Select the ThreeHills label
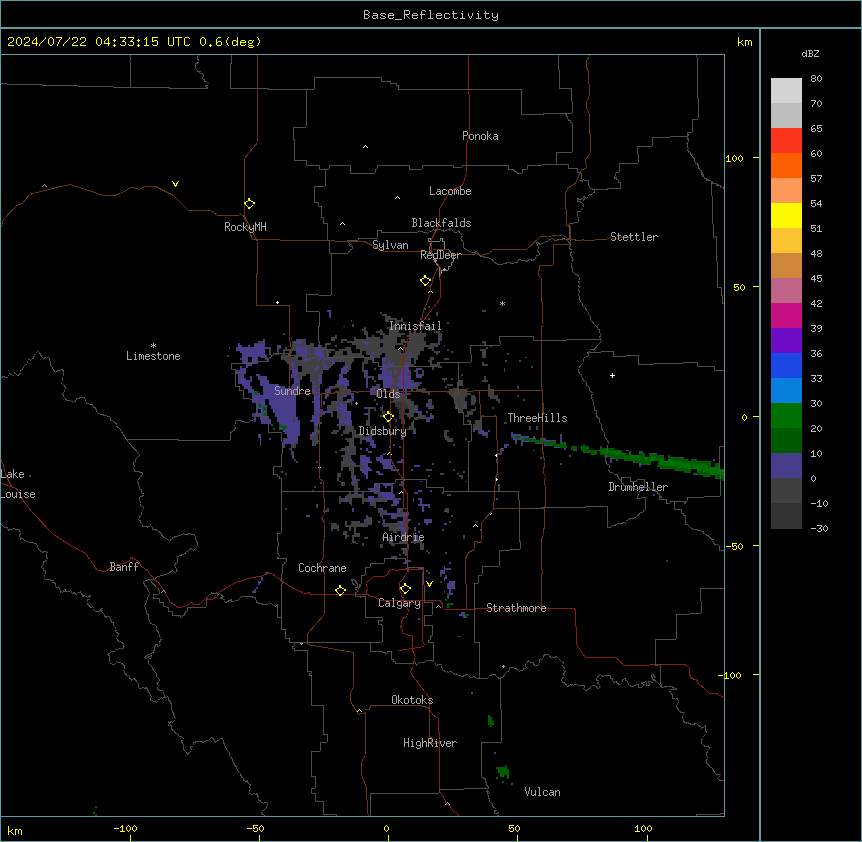862x842 pixels. (537, 418)
